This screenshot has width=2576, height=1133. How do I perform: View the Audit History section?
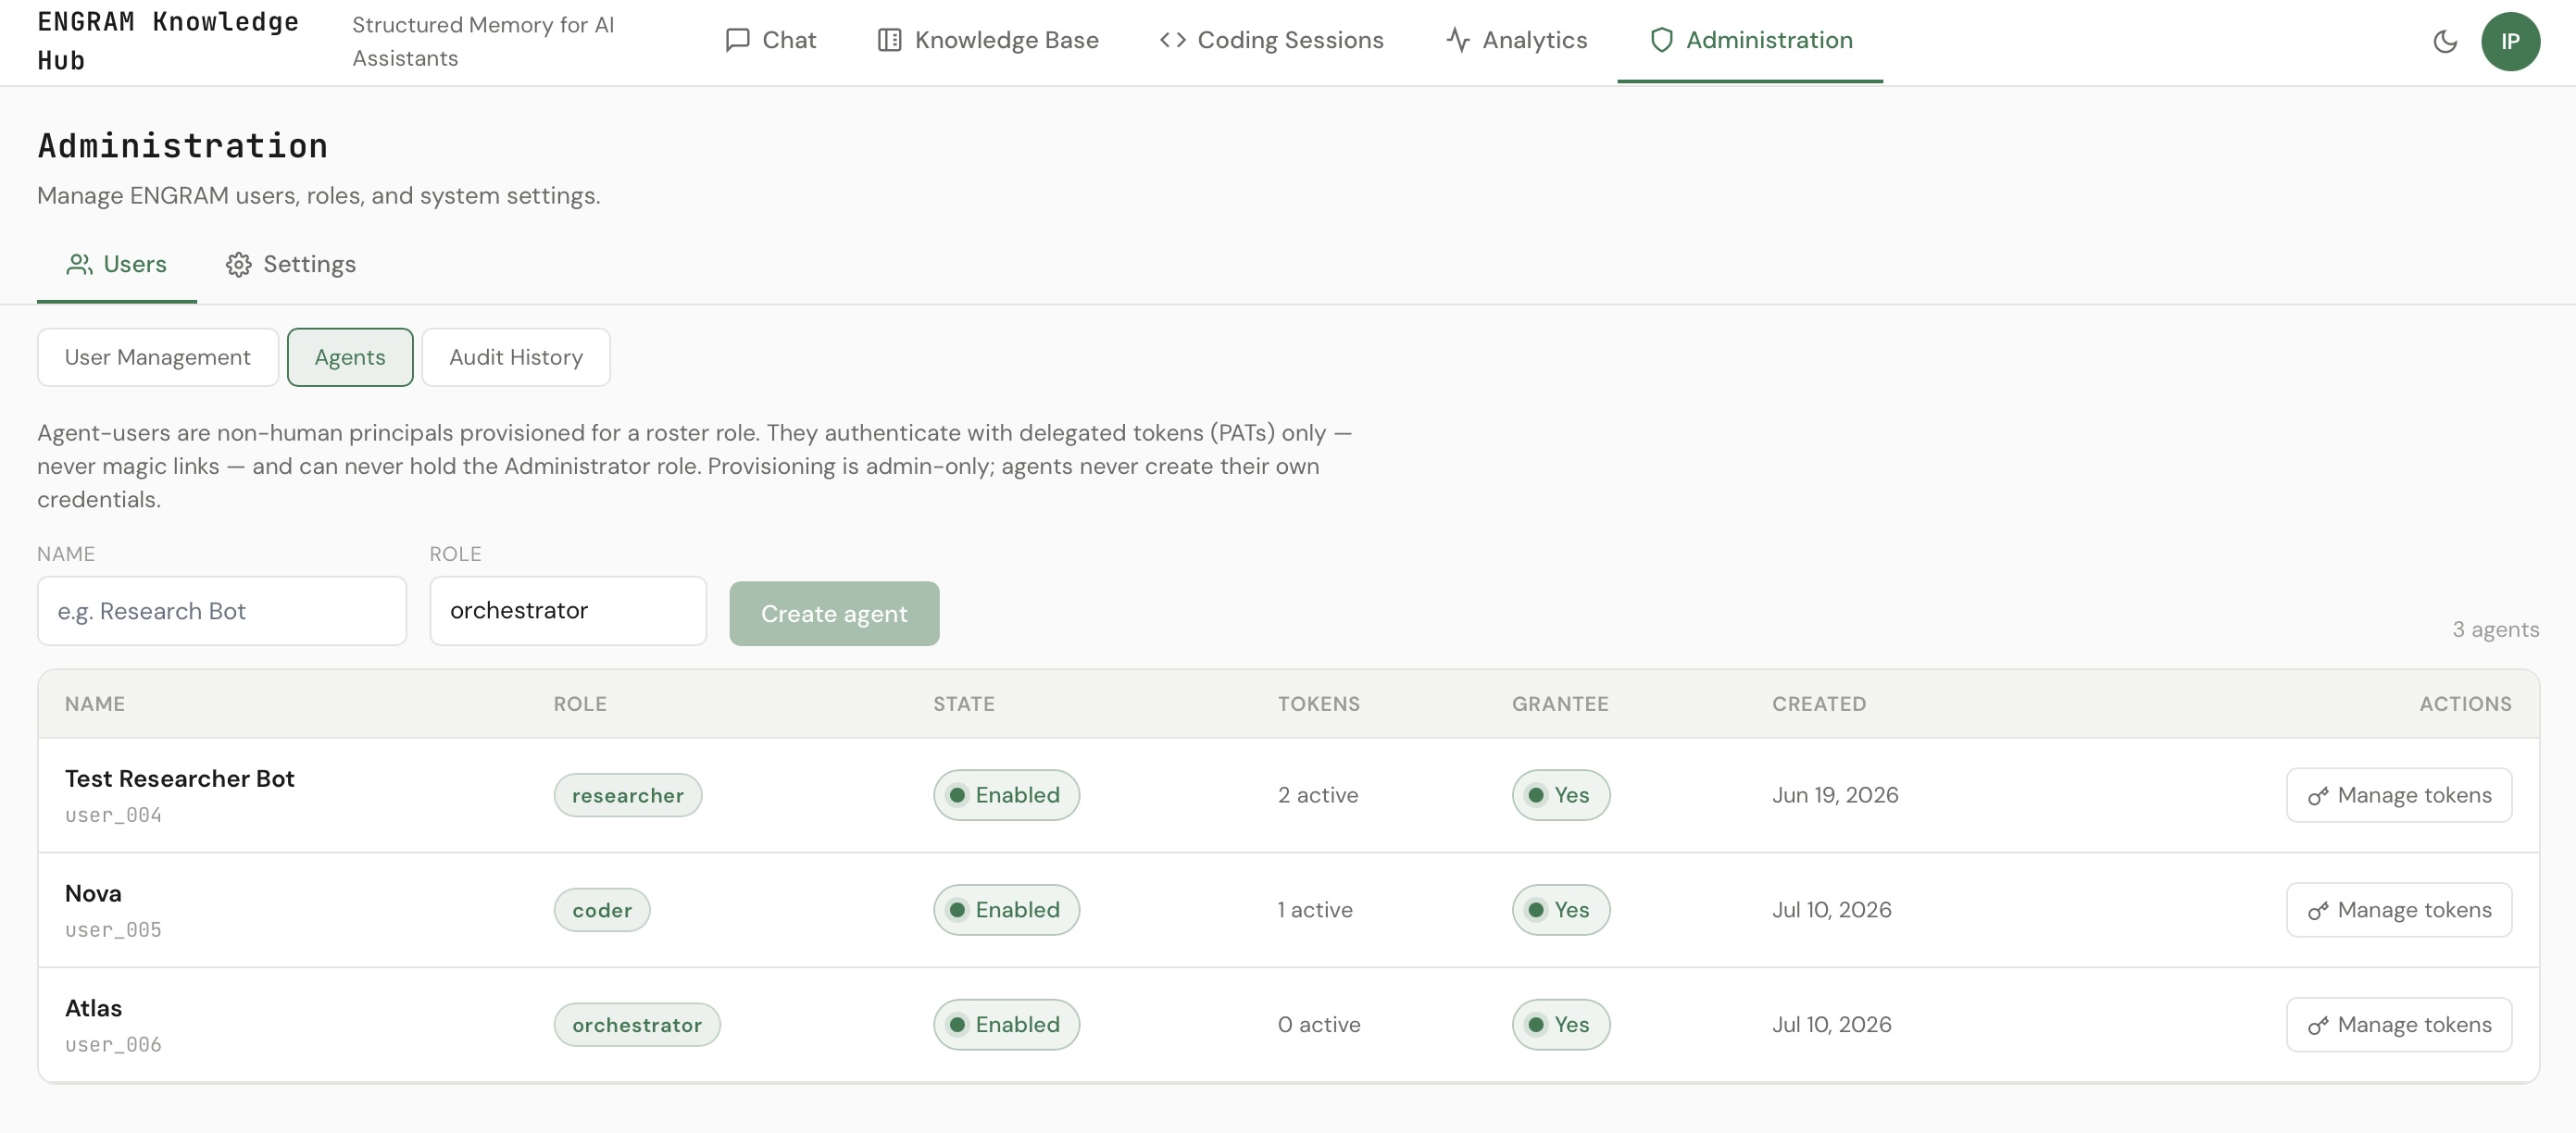pyautogui.click(x=516, y=357)
